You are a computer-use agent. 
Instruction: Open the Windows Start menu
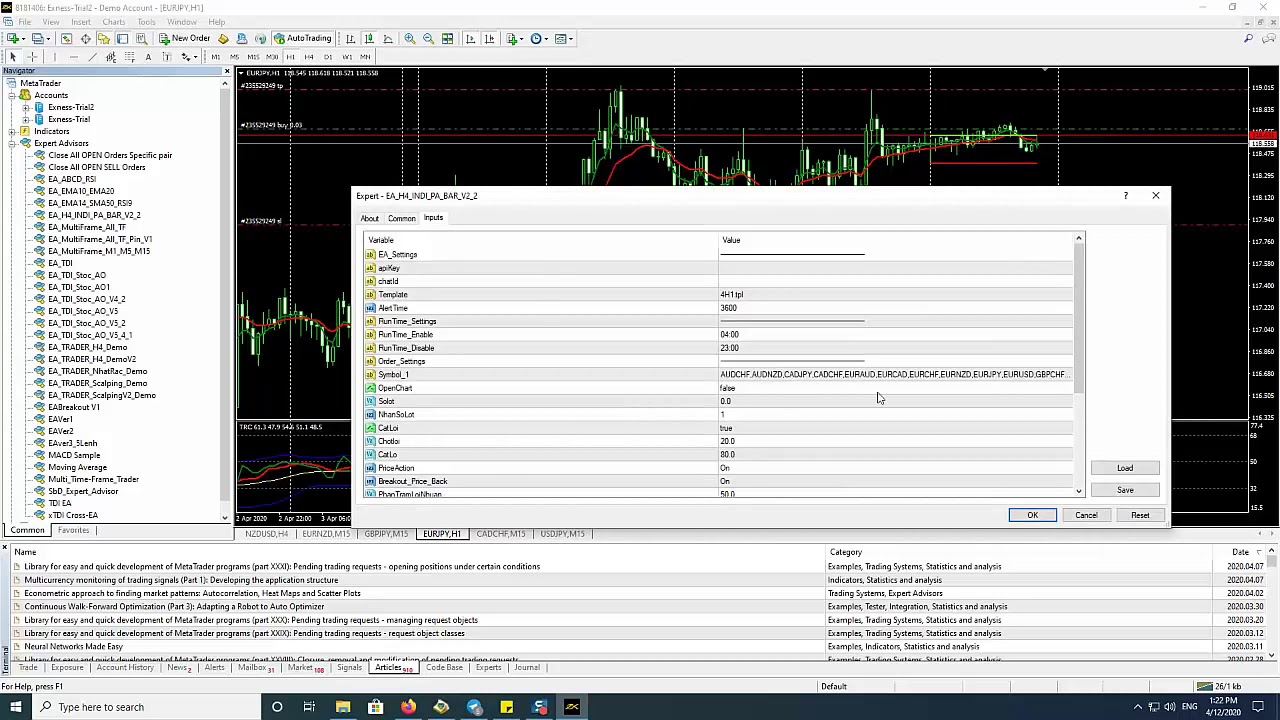coord(15,707)
